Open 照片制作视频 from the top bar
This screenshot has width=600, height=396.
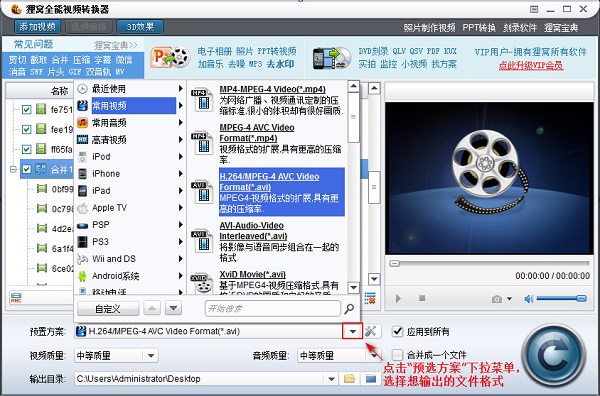coord(429,28)
